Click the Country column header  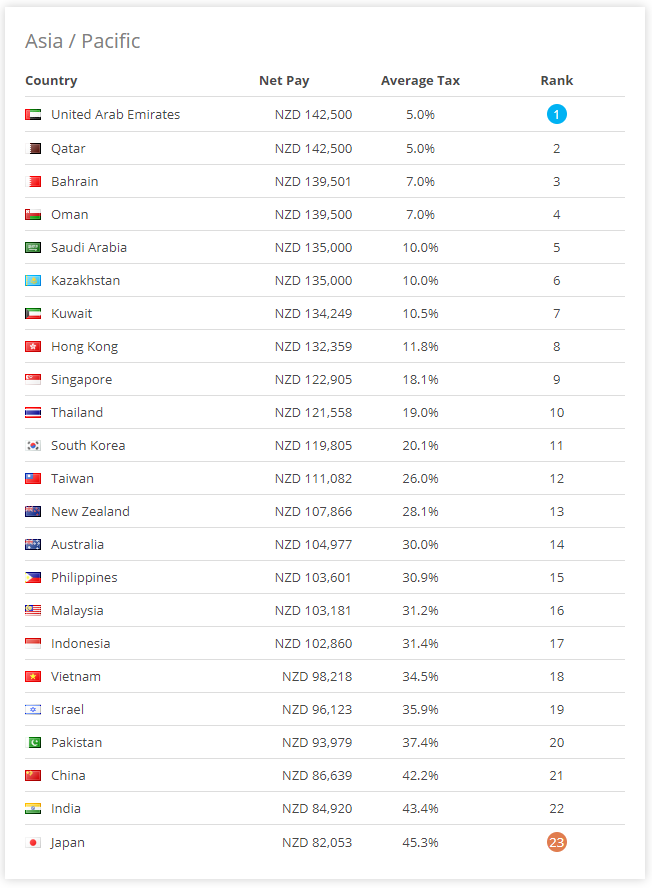(x=51, y=81)
